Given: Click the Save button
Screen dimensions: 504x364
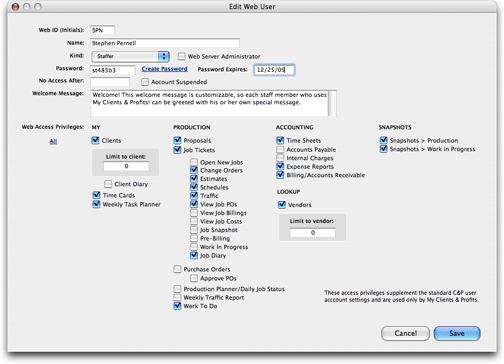Looking at the screenshot, I should tap(457, 333).
